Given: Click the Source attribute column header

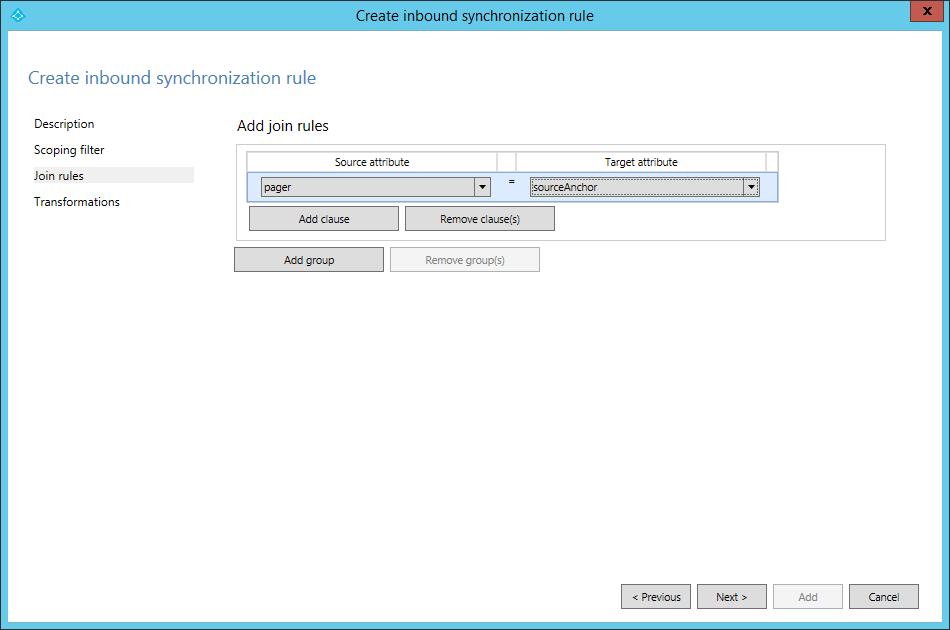Looking at the screenshot, I should coord(372,162).
